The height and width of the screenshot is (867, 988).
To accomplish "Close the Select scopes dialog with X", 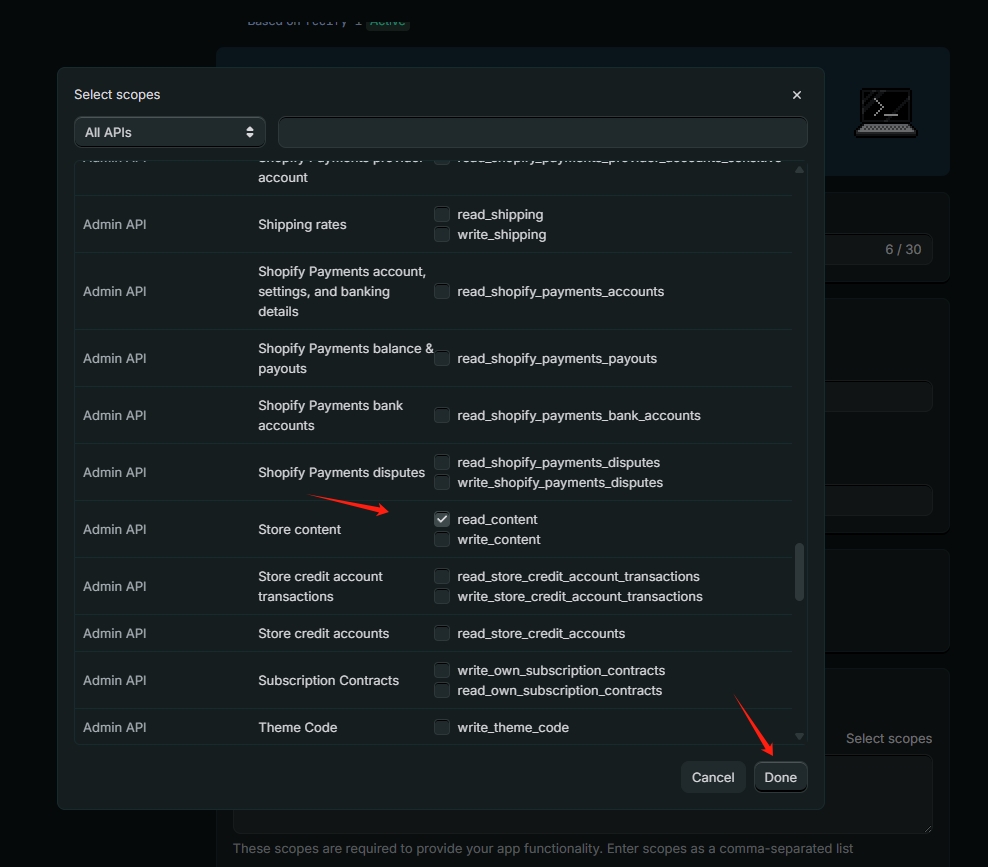I will (x=797, y=95).
